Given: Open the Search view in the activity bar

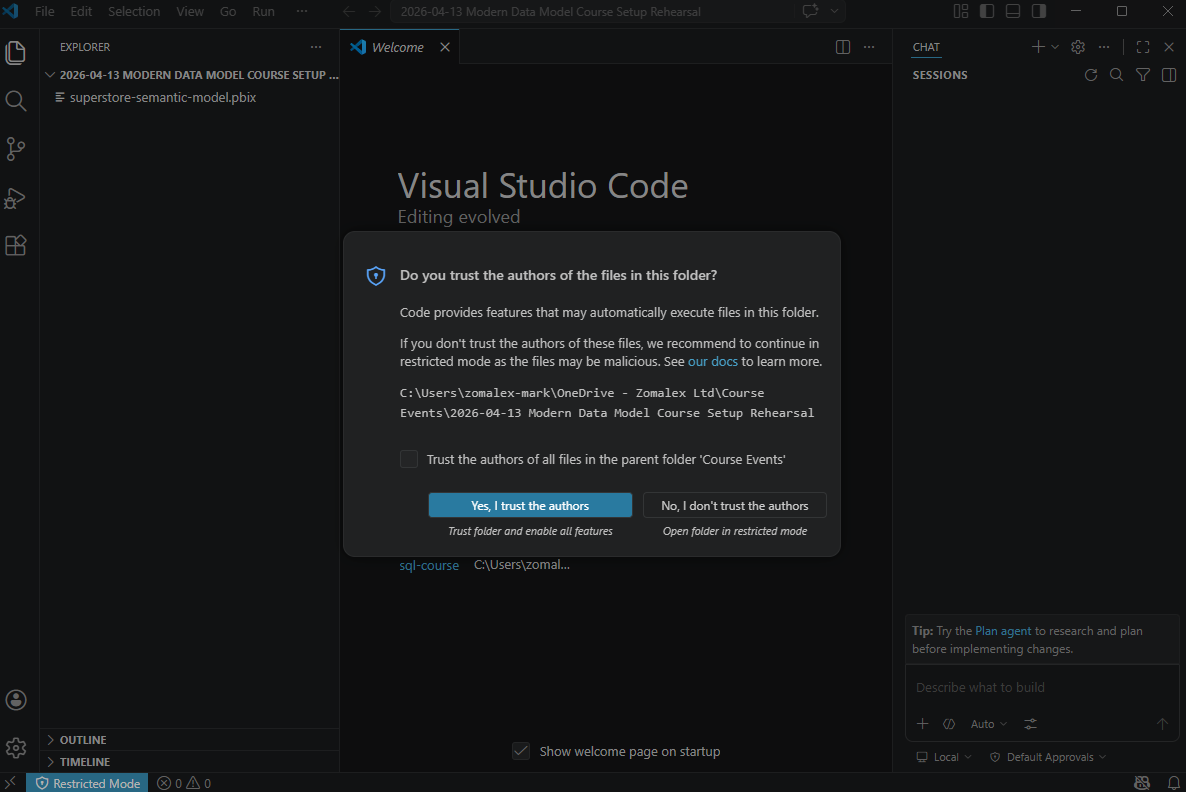Looking at the screenshot, I should [x=16, y=100].
